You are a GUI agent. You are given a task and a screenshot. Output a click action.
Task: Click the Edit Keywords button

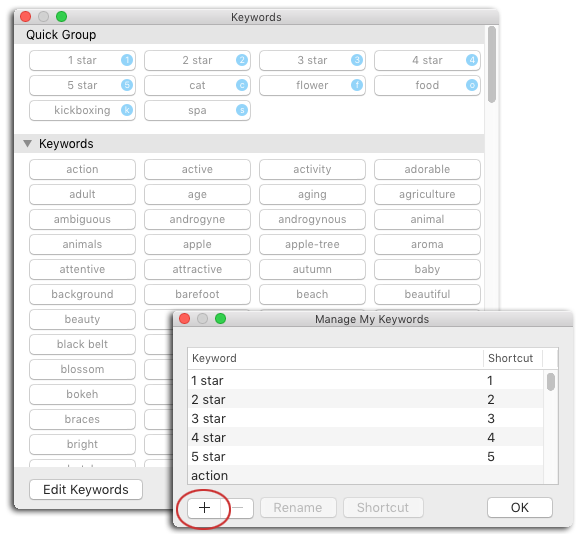(x=86, y=490)
